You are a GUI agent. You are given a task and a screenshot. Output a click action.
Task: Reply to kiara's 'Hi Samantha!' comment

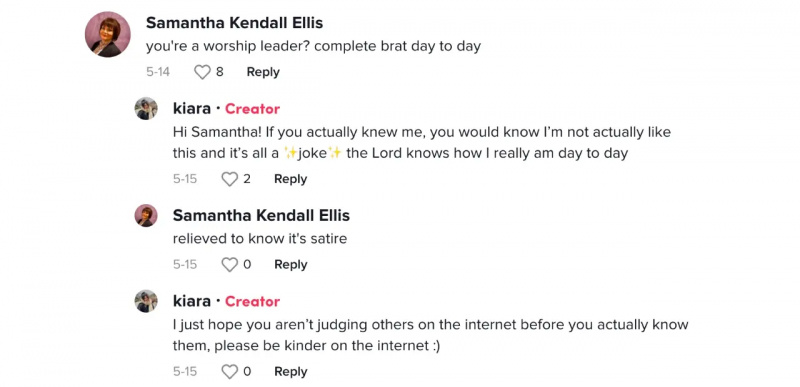(x=290, y=179)
